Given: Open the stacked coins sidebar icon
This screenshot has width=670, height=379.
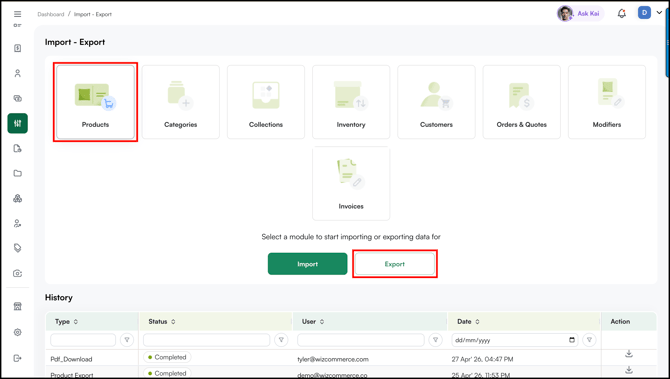Looking at the screenshot, I should [x=18, y=98].
